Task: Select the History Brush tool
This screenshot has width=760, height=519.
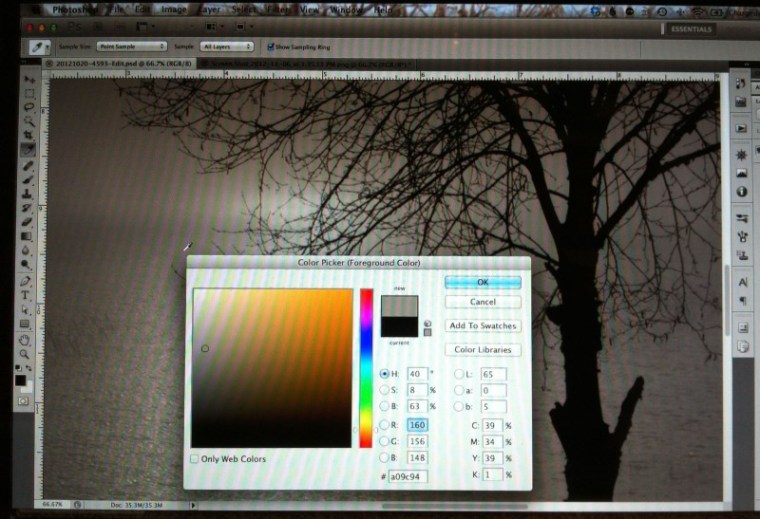Action: coord(27,208)
